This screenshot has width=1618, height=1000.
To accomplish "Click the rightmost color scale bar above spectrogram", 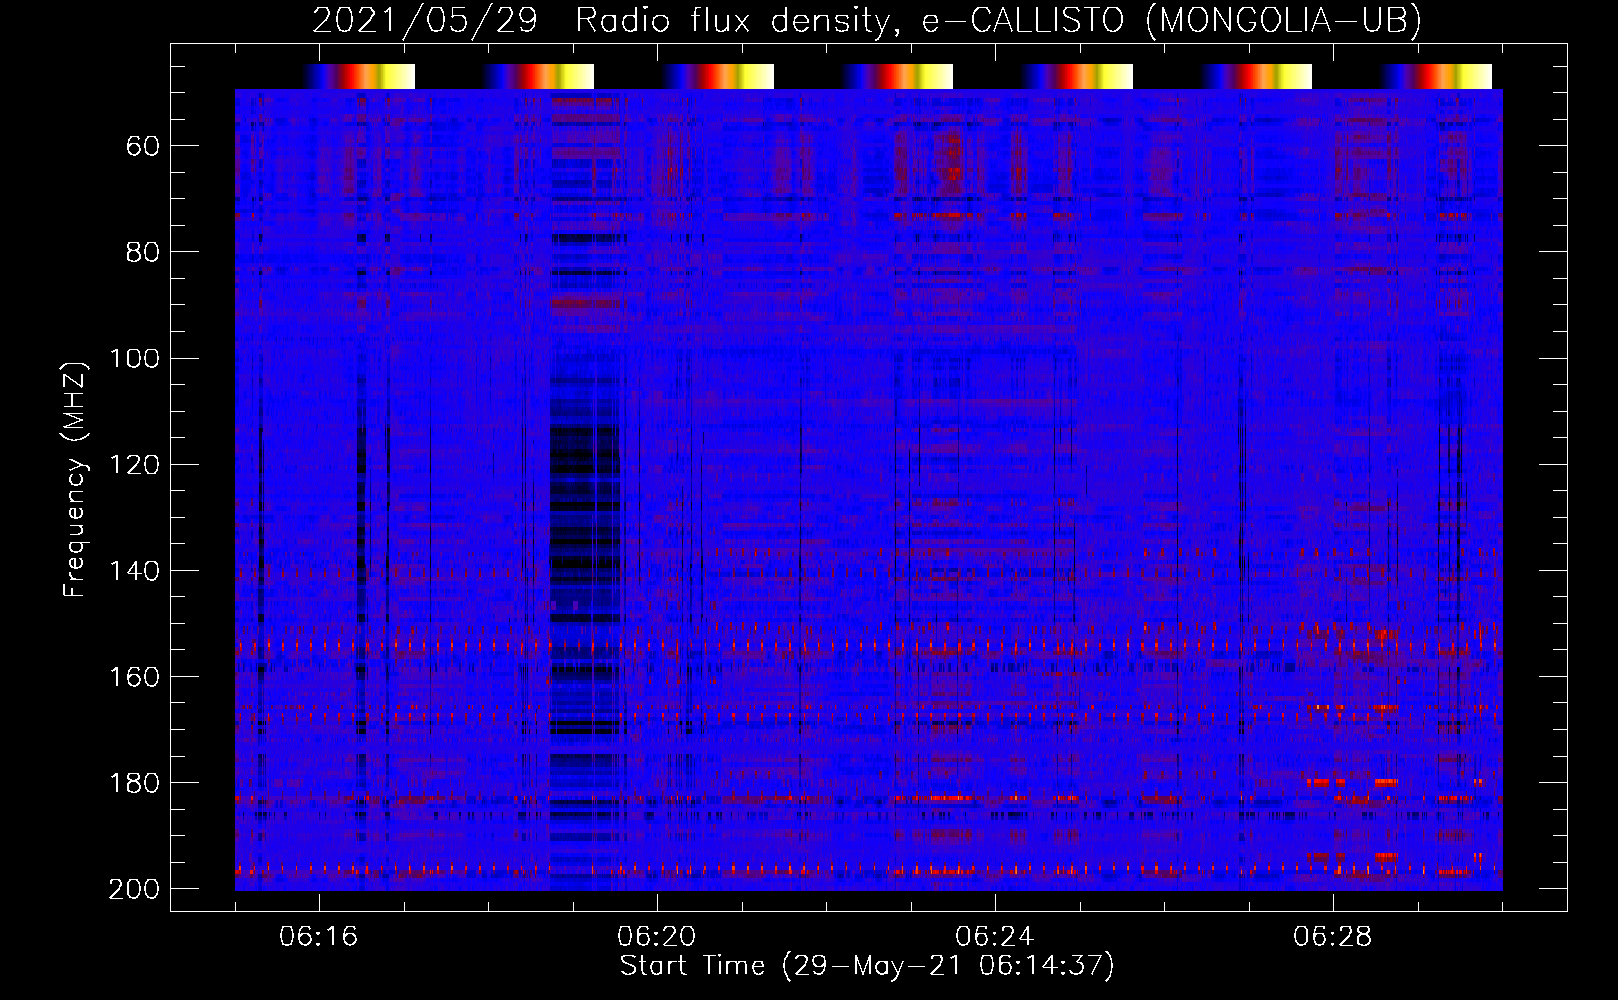I will (x=1437, y=76).
